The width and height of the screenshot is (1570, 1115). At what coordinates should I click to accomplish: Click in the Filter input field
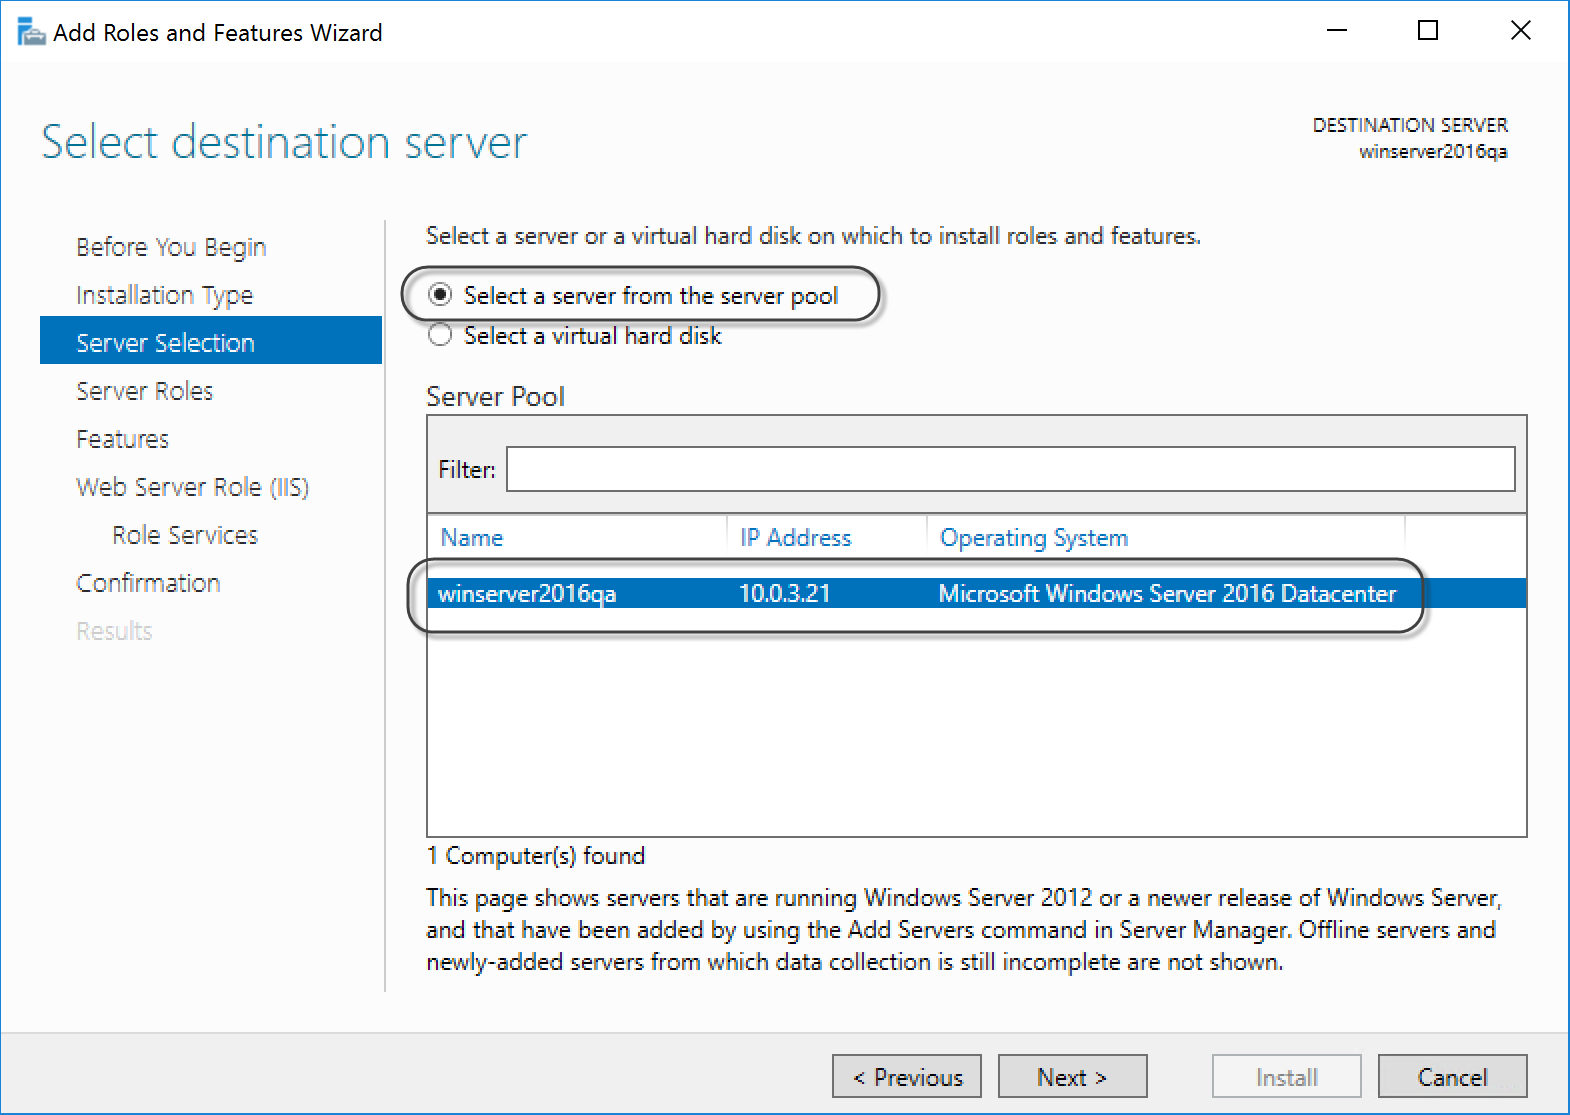point(1010,469)
